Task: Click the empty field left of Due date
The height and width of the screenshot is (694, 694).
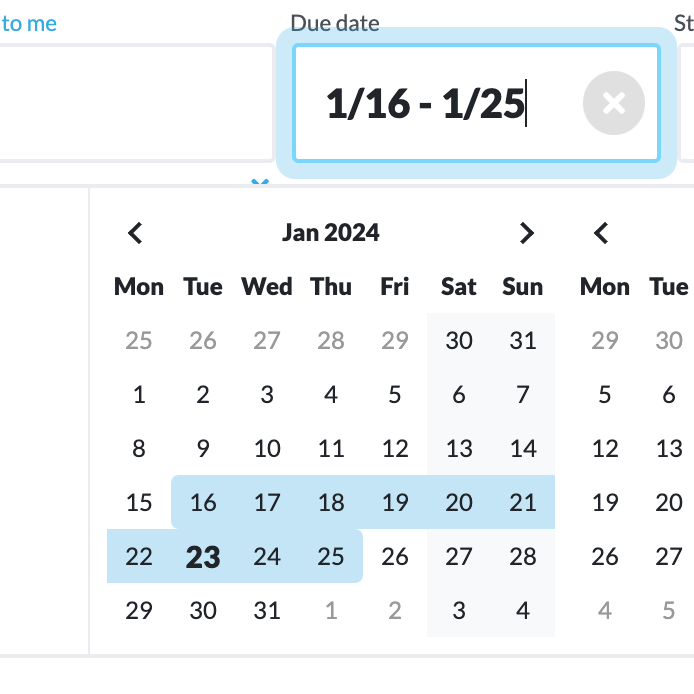Action: point(135,103)
